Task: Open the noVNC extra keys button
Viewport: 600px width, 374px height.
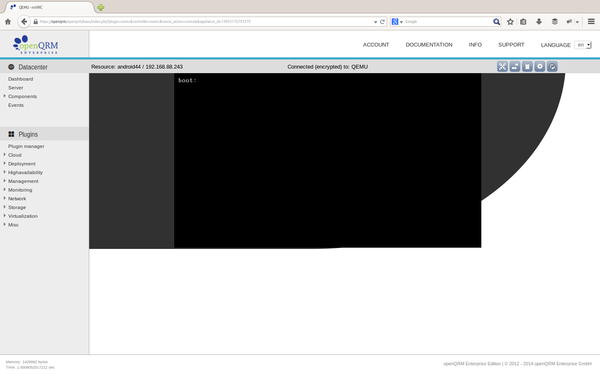Action: 515,67
